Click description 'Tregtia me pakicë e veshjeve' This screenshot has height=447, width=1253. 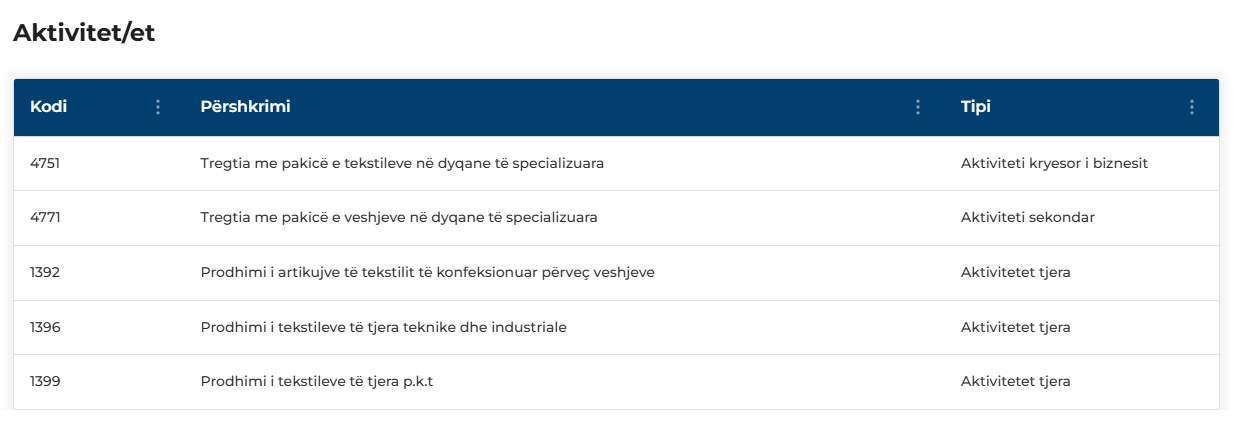[x=399, y=217]
